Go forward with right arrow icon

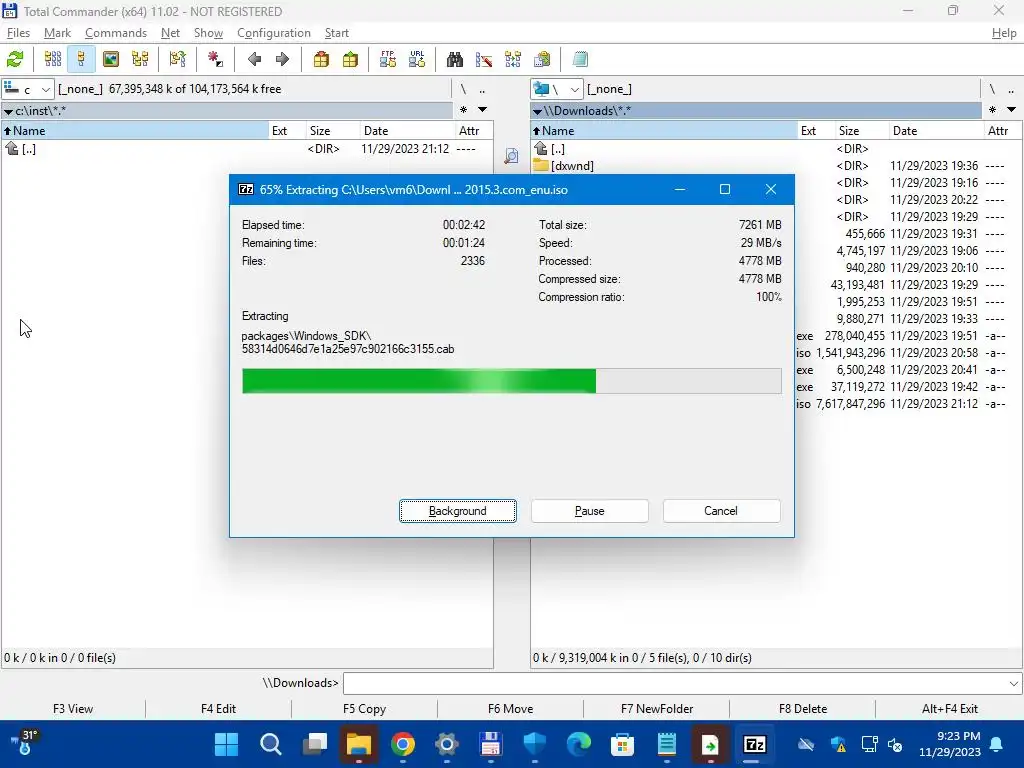[282, 59]
